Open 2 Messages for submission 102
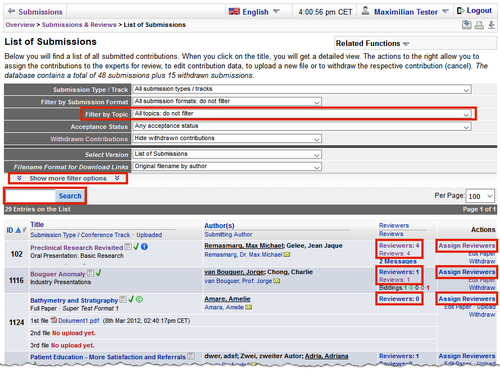The height and width of the screenshot is (380, 500). (x=398, y=261)
